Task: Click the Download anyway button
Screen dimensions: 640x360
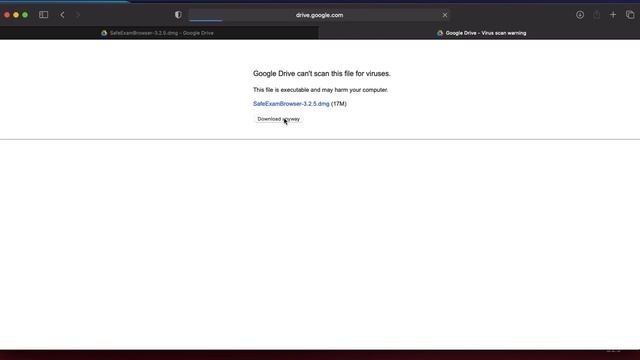Action: (278, 119)
